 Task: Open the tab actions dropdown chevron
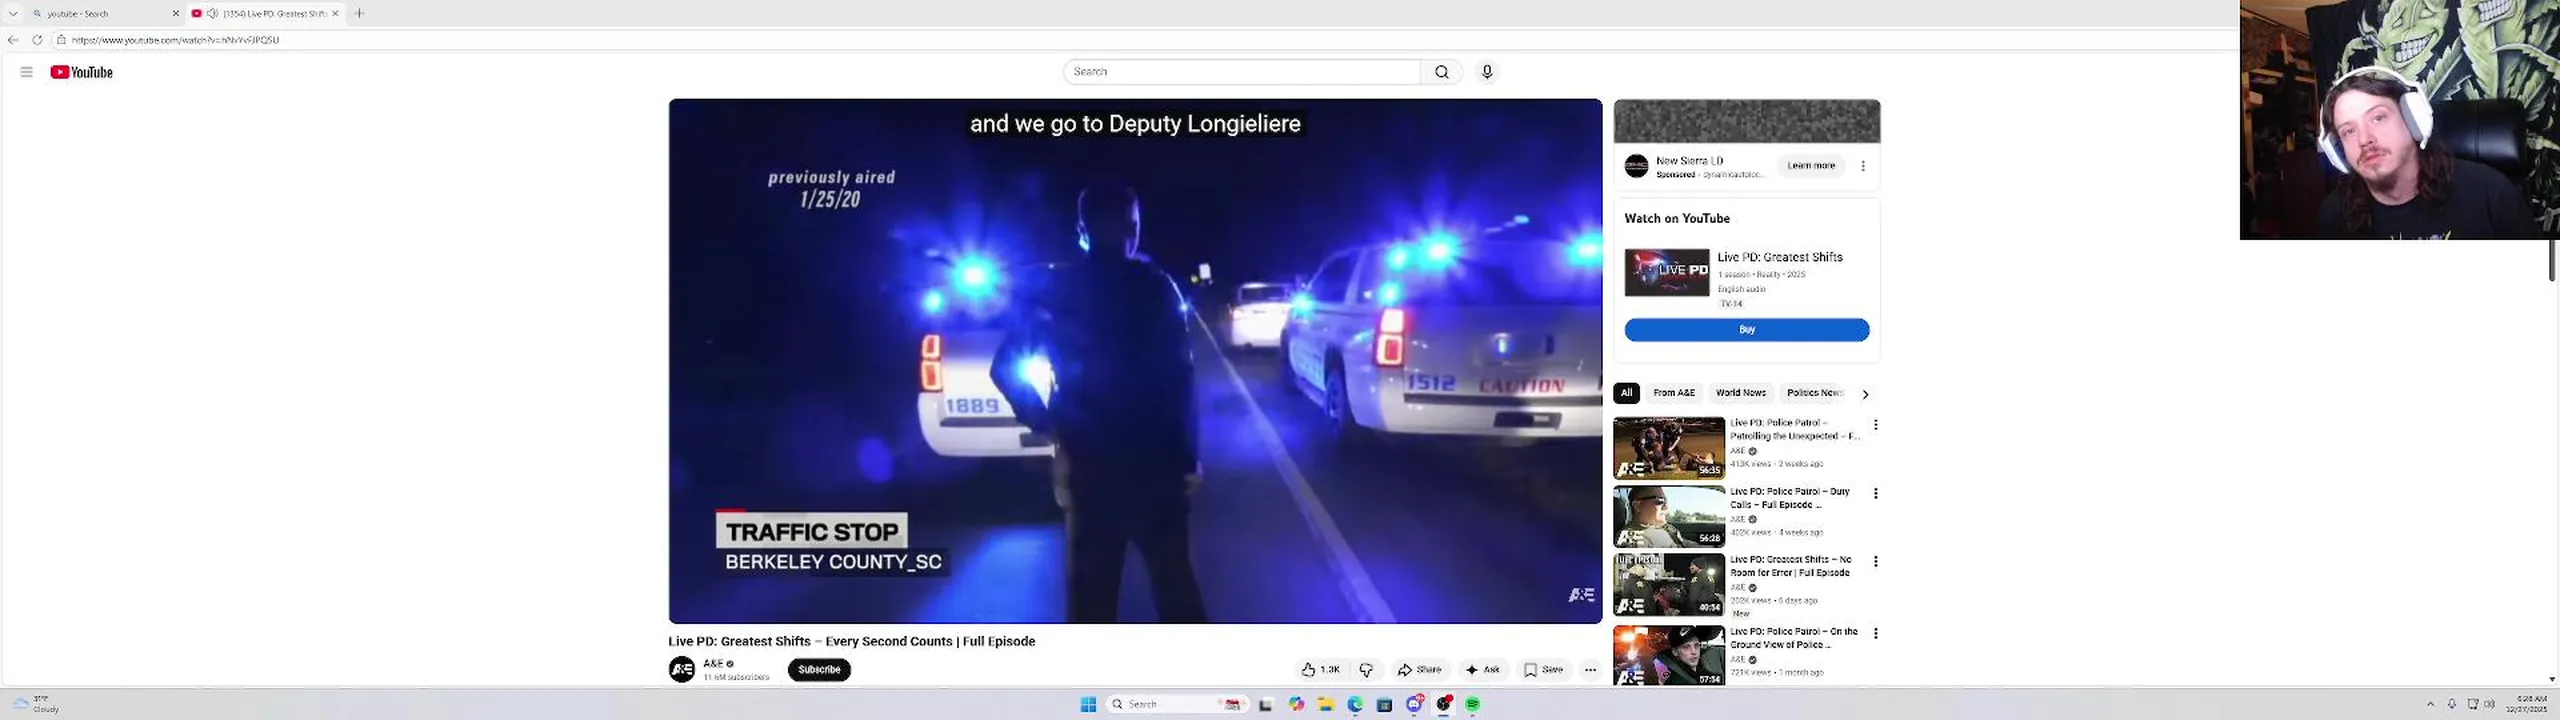(x=13, y=13)
